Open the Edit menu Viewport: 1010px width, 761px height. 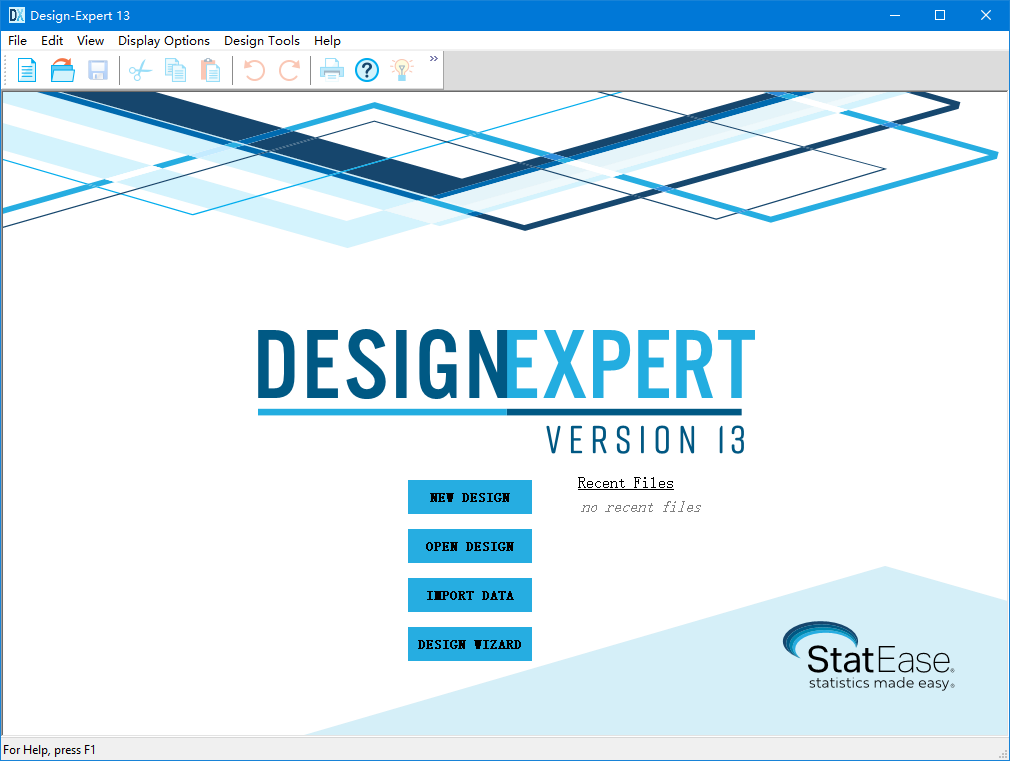tap(52, 41)
